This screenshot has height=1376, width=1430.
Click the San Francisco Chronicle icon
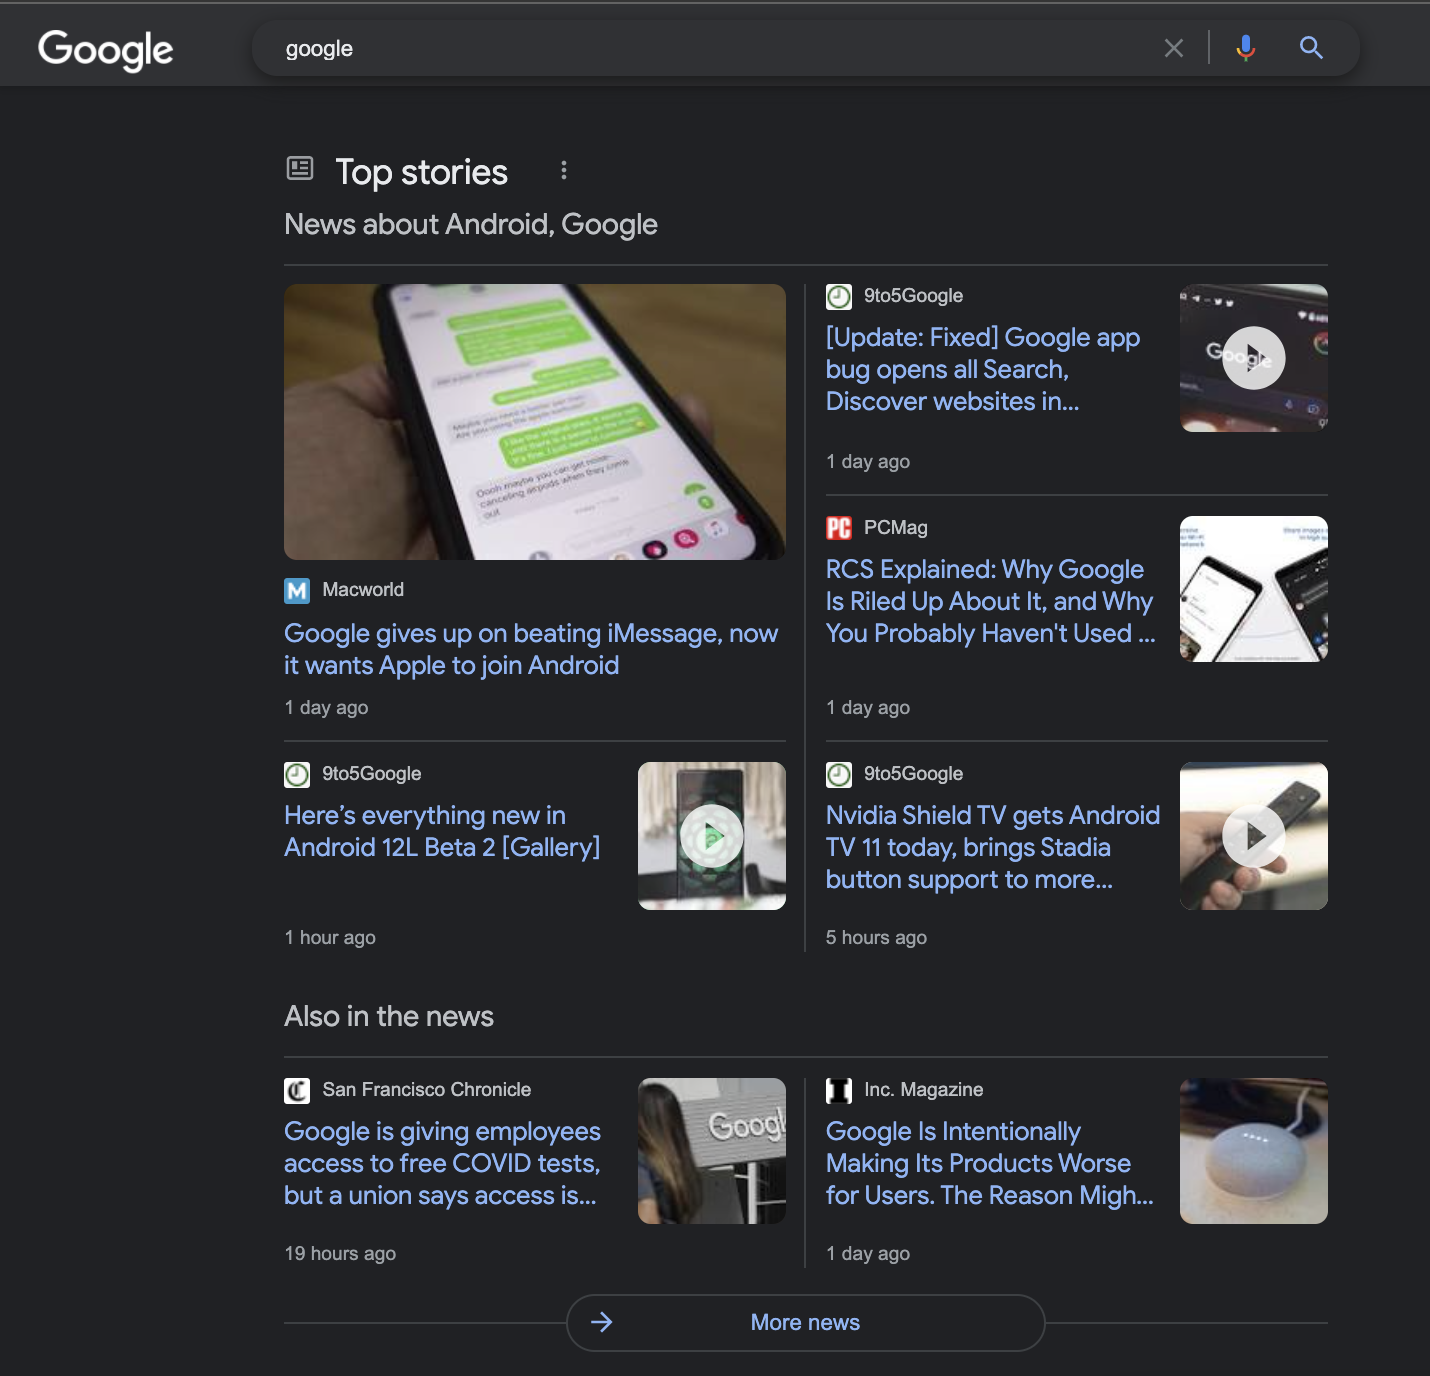point(297,1091)
